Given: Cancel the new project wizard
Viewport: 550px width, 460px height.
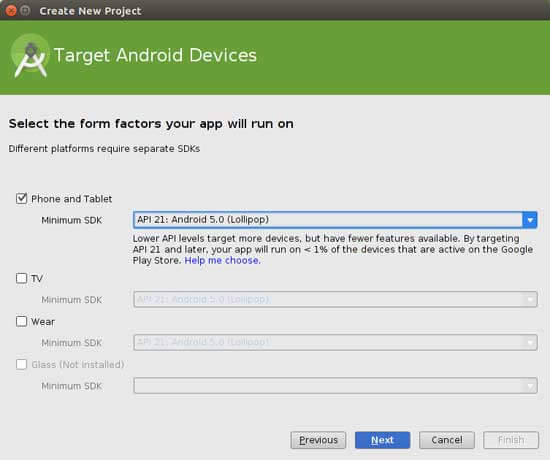Looking at the screenshot, I should [447, 440].
